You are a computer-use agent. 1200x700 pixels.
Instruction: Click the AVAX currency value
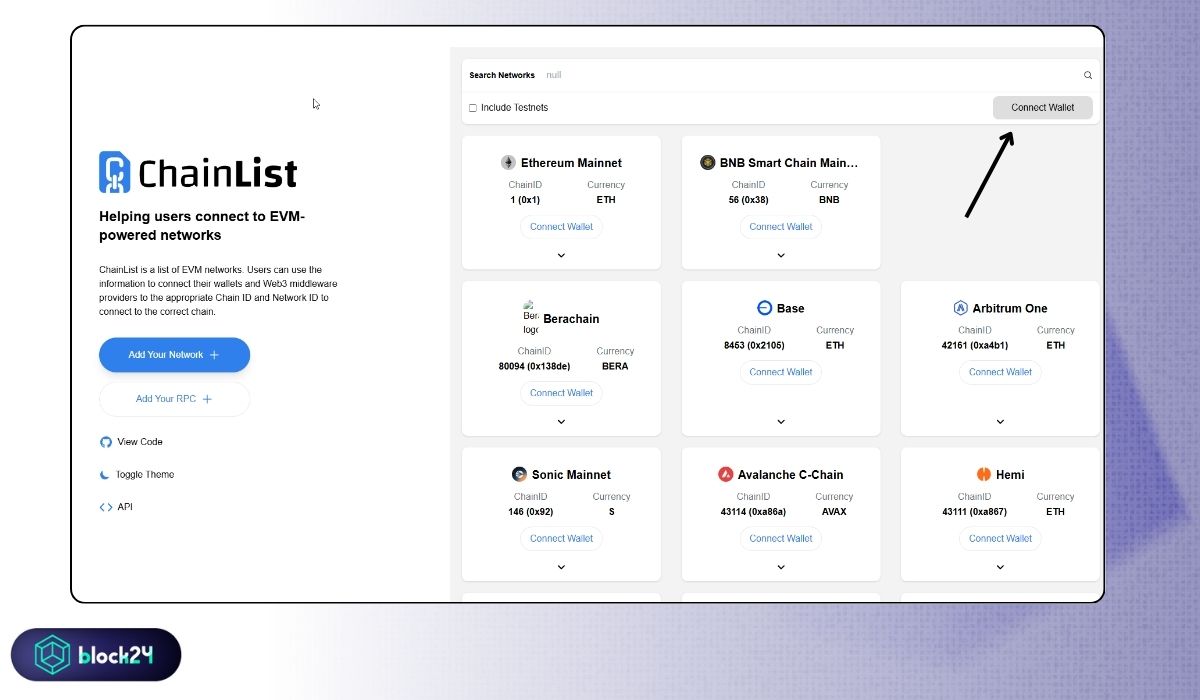[x=834, y=512]
